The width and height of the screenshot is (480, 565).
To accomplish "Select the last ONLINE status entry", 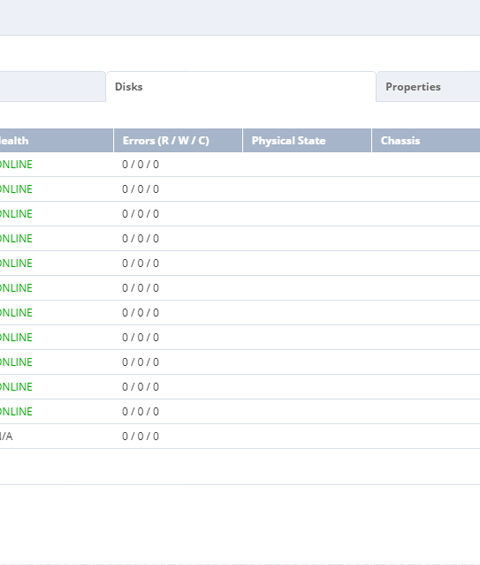I will [16, 411].
